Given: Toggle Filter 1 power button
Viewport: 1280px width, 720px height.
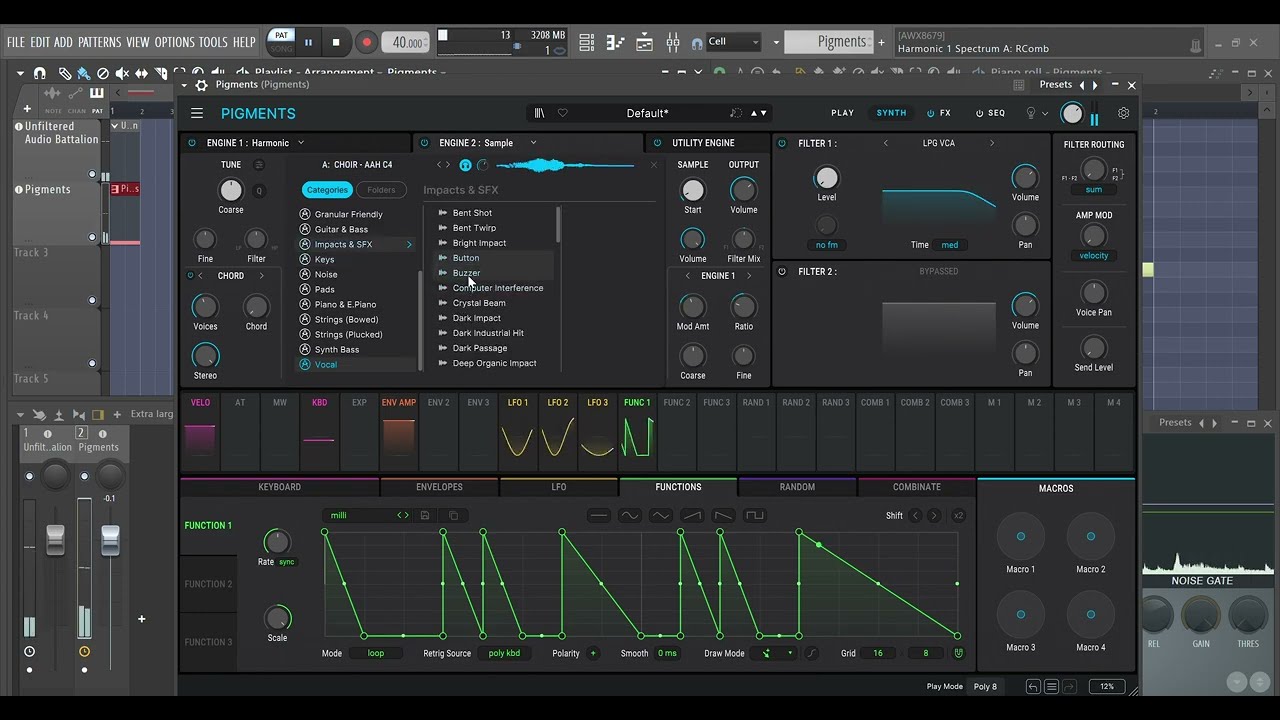Looking at the screenshot, I should [782, 143].
